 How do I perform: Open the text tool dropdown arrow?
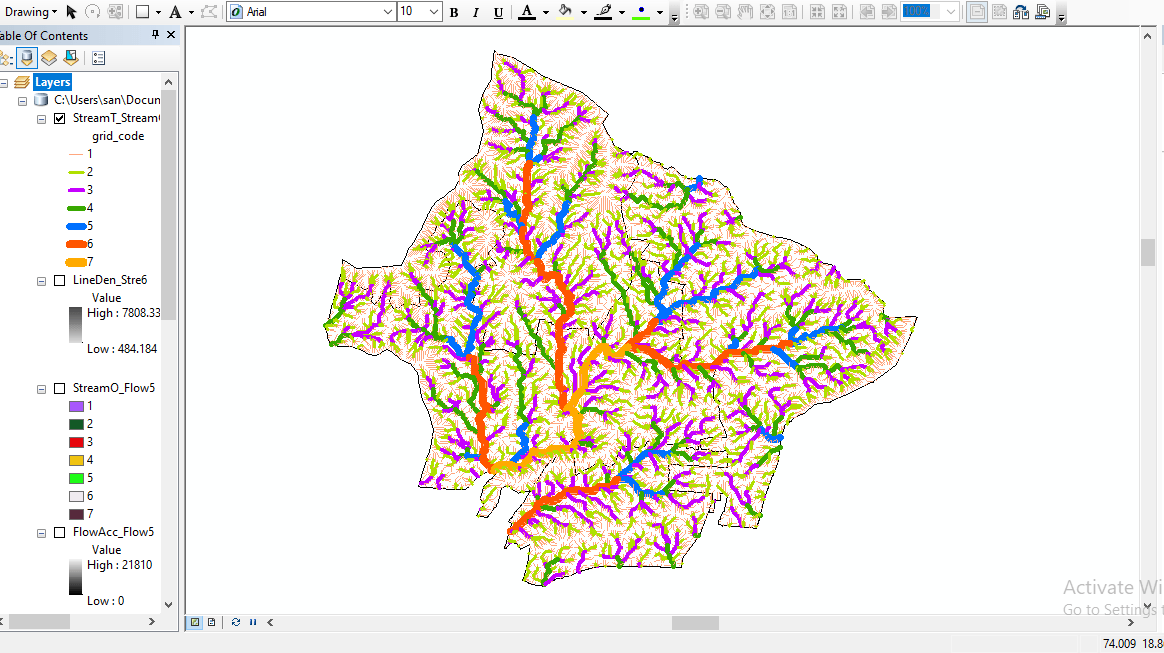pos(191,12)
